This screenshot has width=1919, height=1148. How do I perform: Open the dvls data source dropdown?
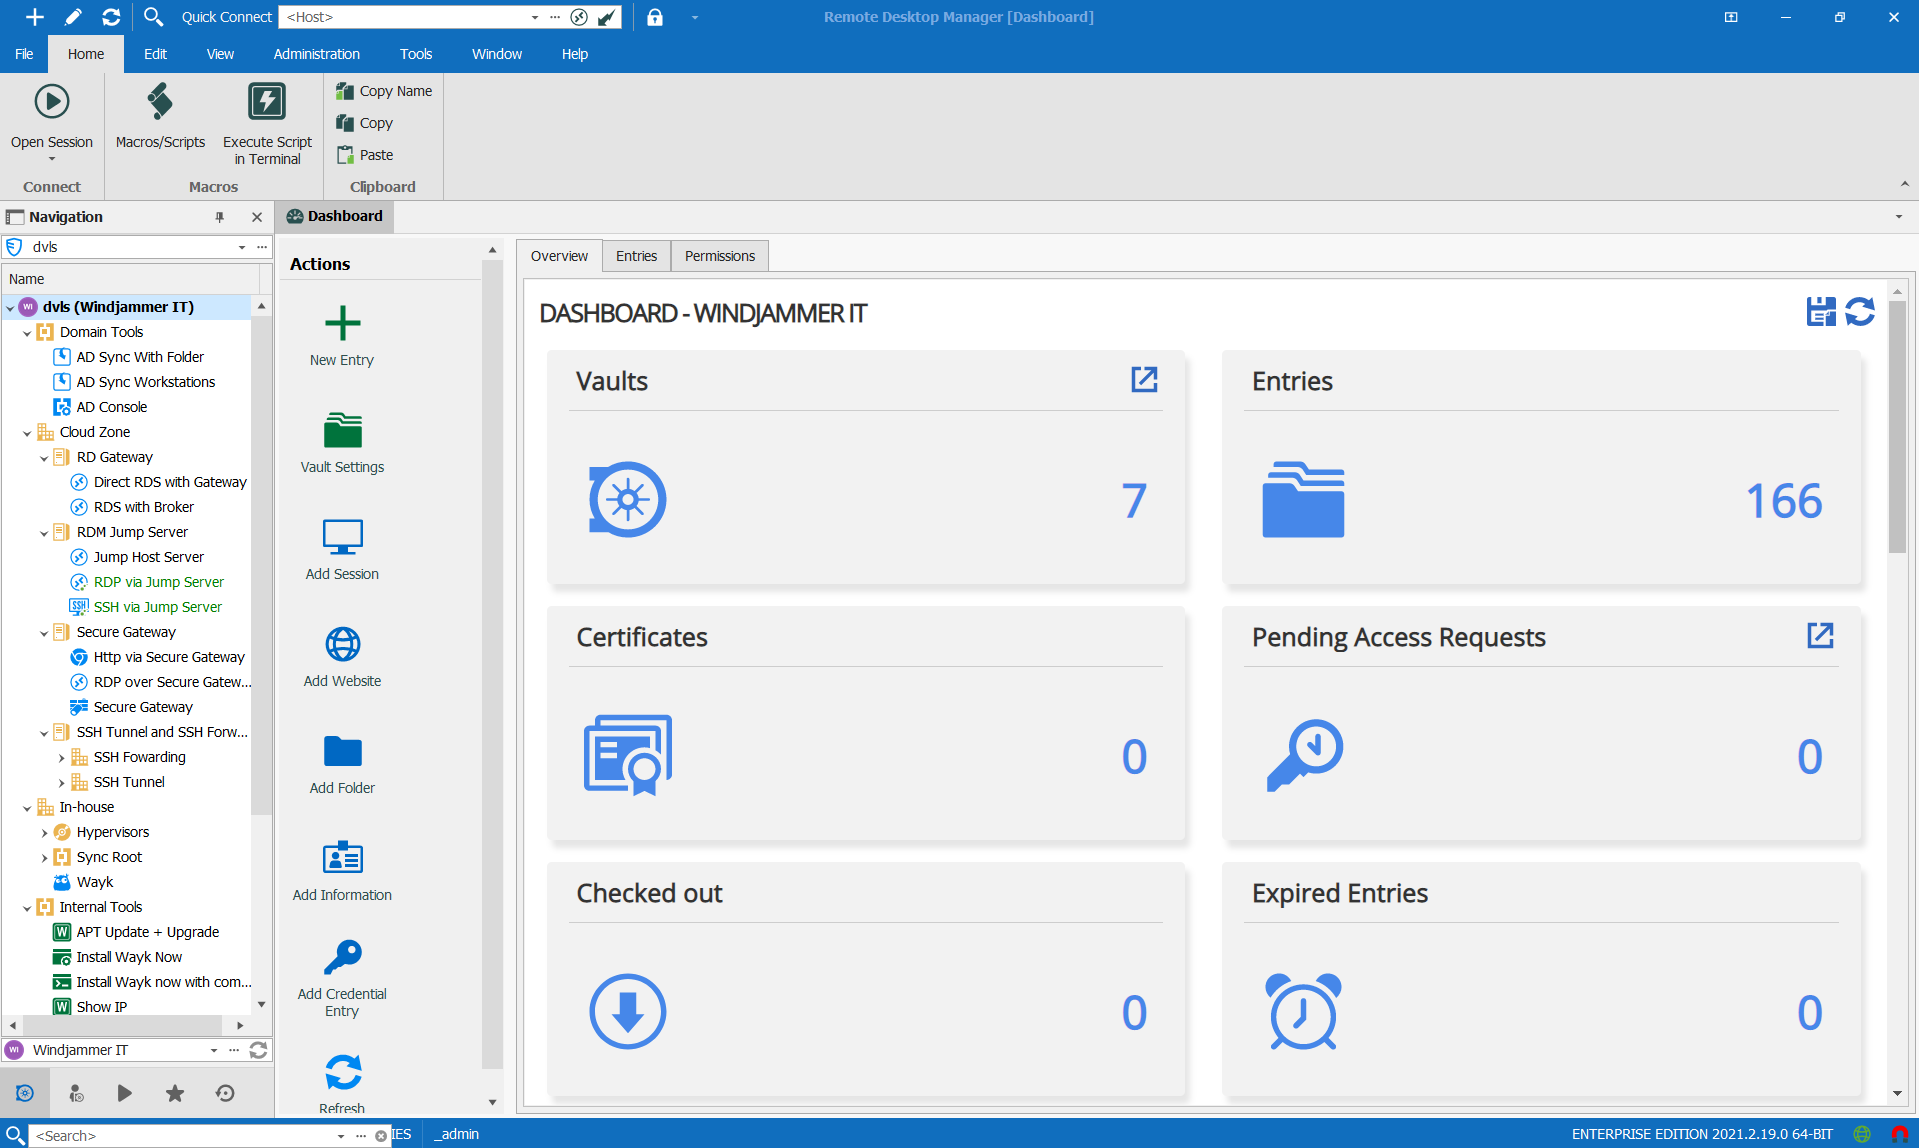pos(242,247)
